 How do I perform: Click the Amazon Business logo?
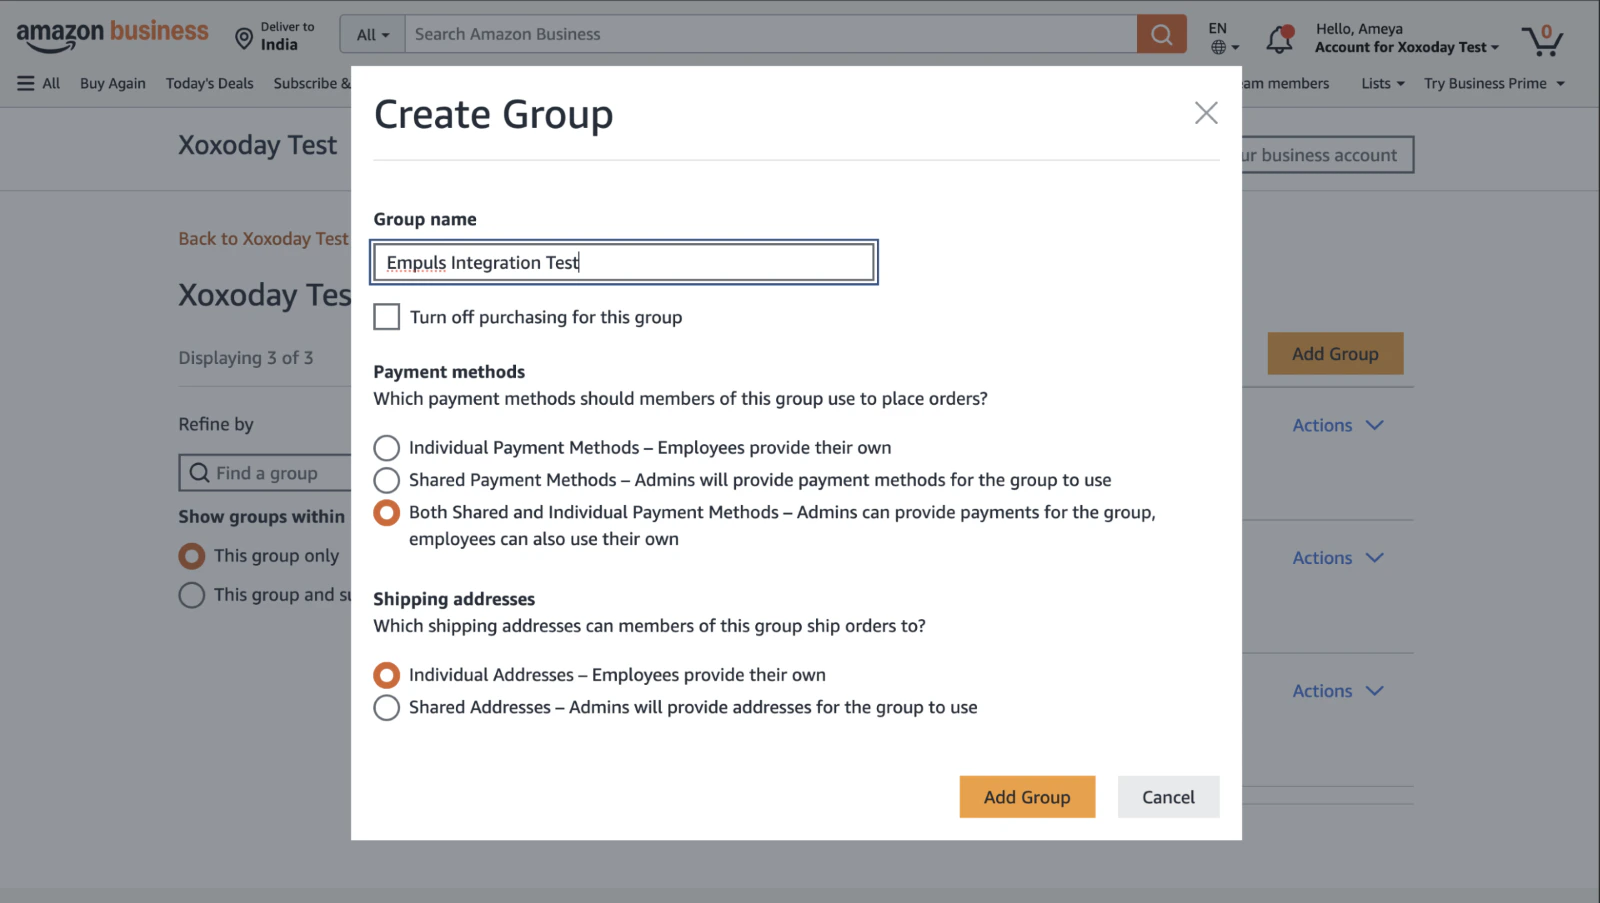pyautogui.click(x=112, y=36)
